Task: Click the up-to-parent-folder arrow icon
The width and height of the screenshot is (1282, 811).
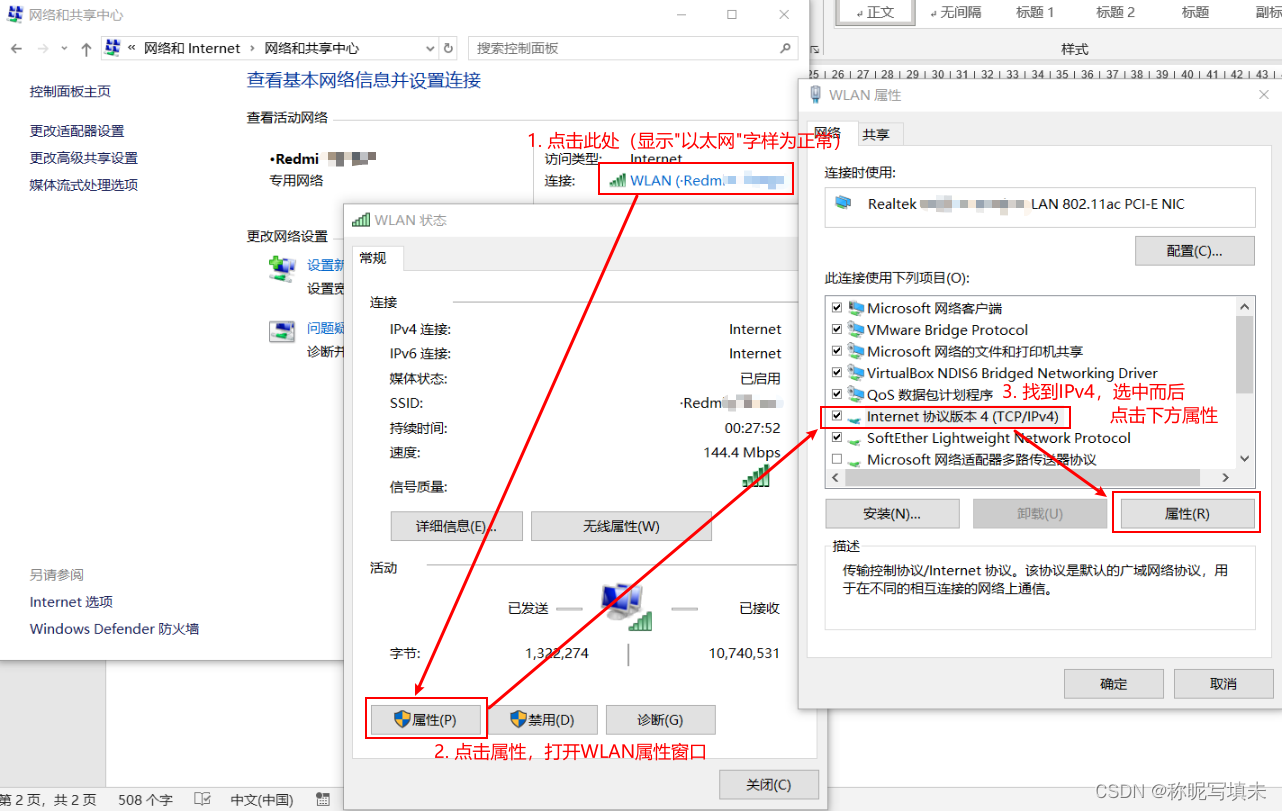Action: (x=85, y=47)
